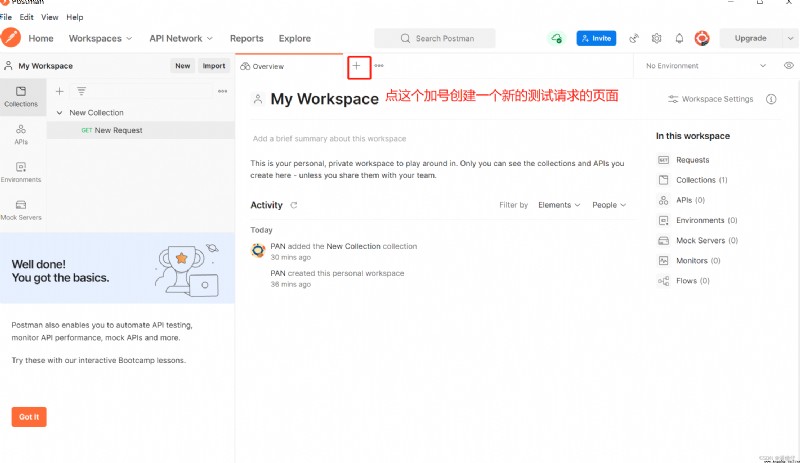The image size is (800, 463).
Task: Click the My Workspace title
Action: click(324, 99)
